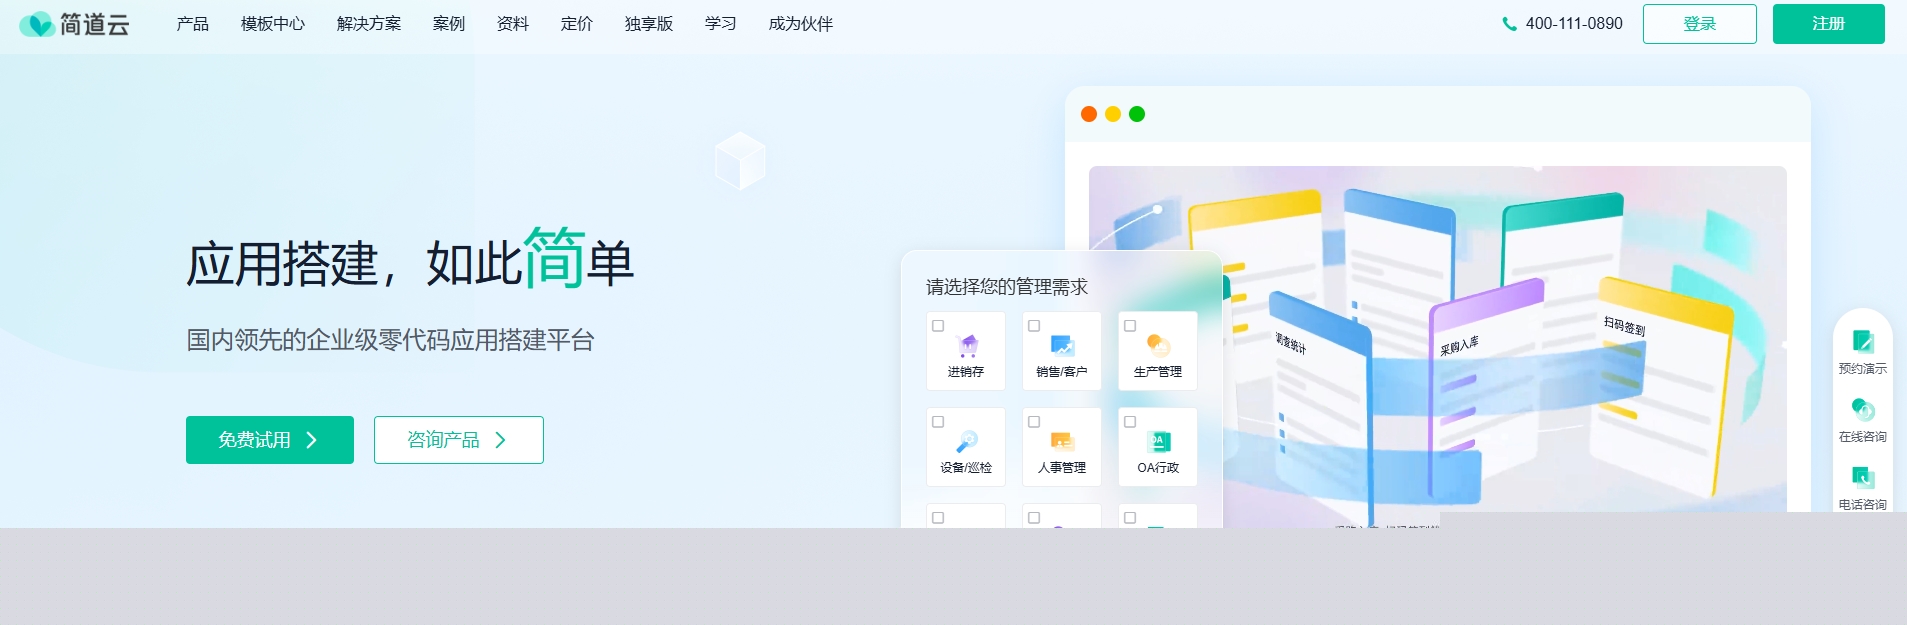This screenshot has height=625, width=1907.
Task: Click the 咨询产品 button
Action: pyautogui.click(x=459, y=440)
